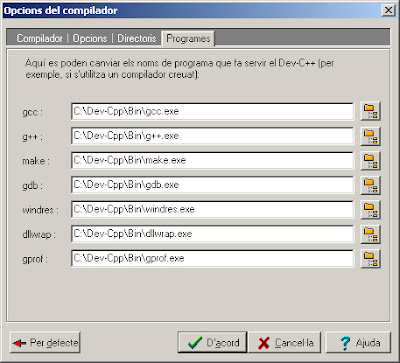Click the gcc path input field
This screenshot has width=400, height=363.
pyautogui.click(x=212, y=111)
